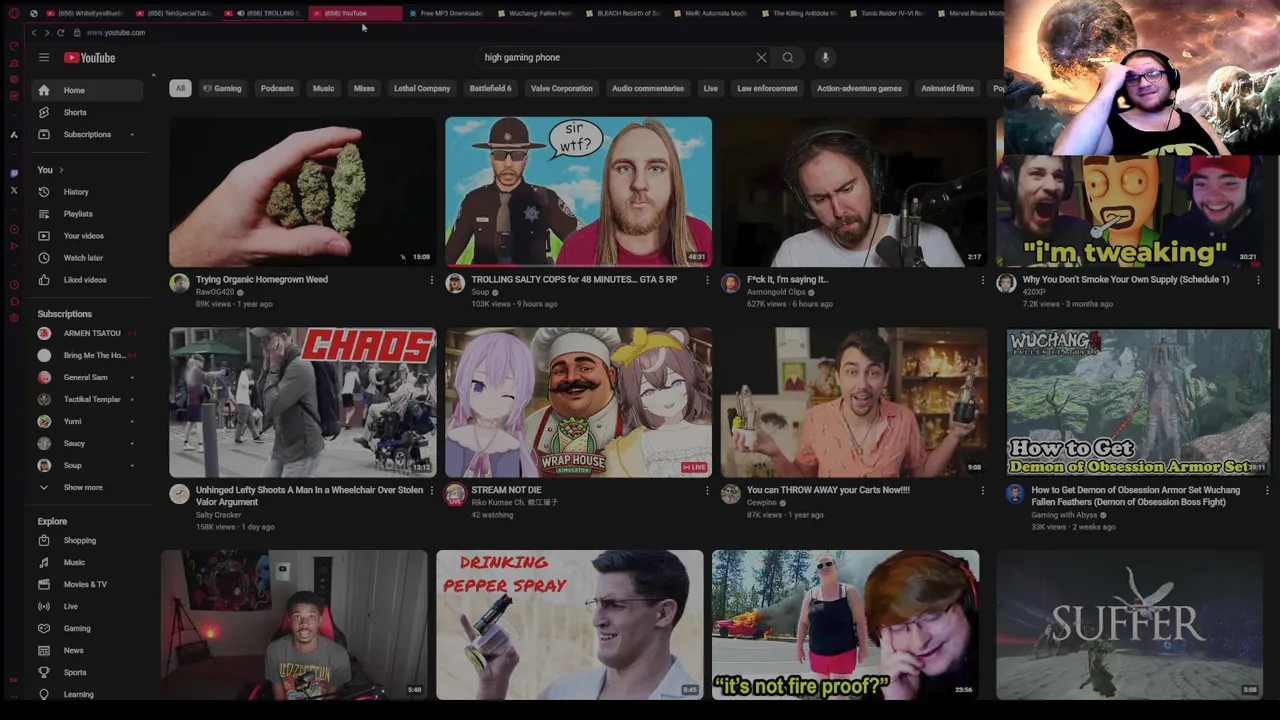Play the SUFFER thumbnail
Viewport: 1280px width, 720px height.
click(x=1130, y=625)
